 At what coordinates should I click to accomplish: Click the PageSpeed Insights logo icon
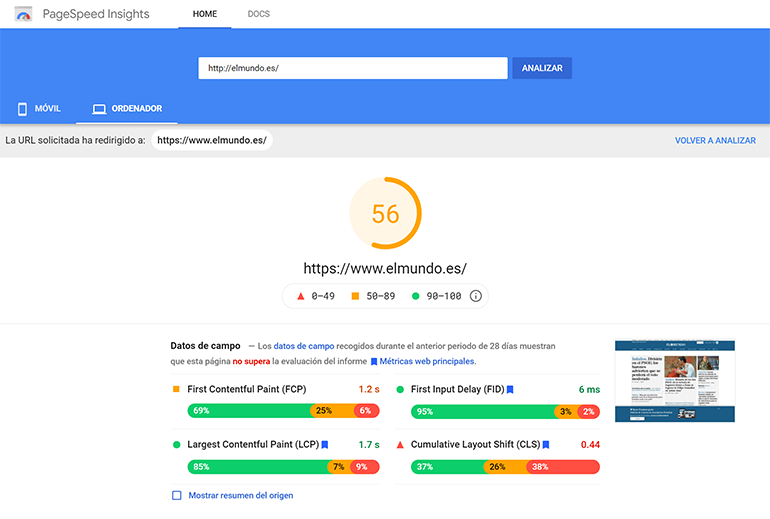[23, 14]
